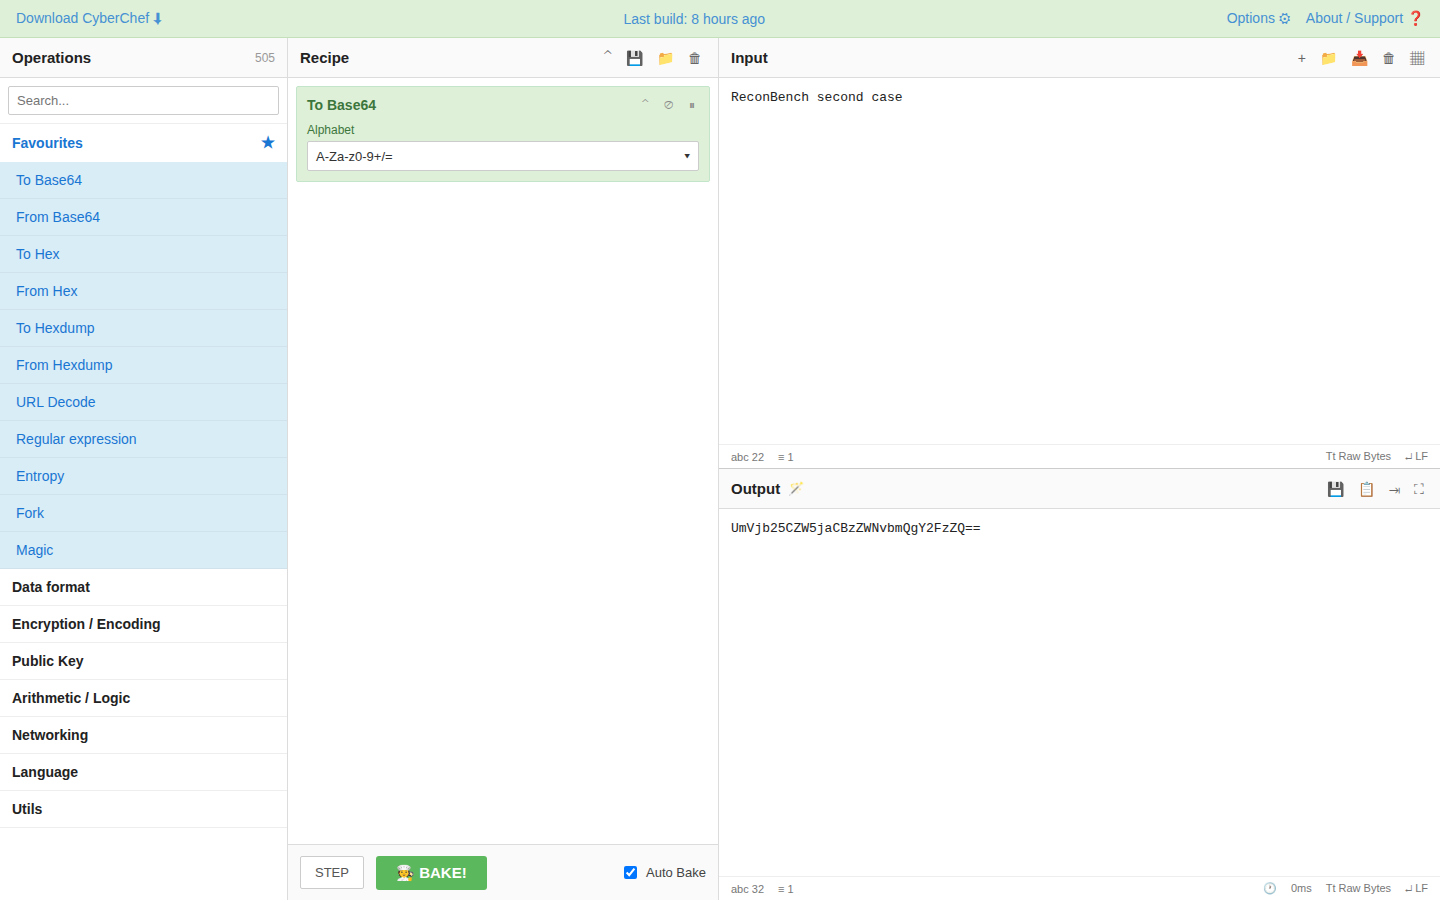1440x900 pixels.
Task: Collapse the Favourites category
Action: 144,143
